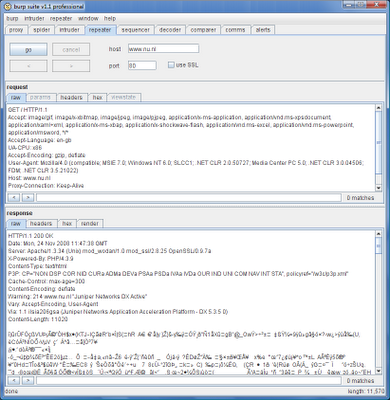Show request headers tab

click(71, 97)
